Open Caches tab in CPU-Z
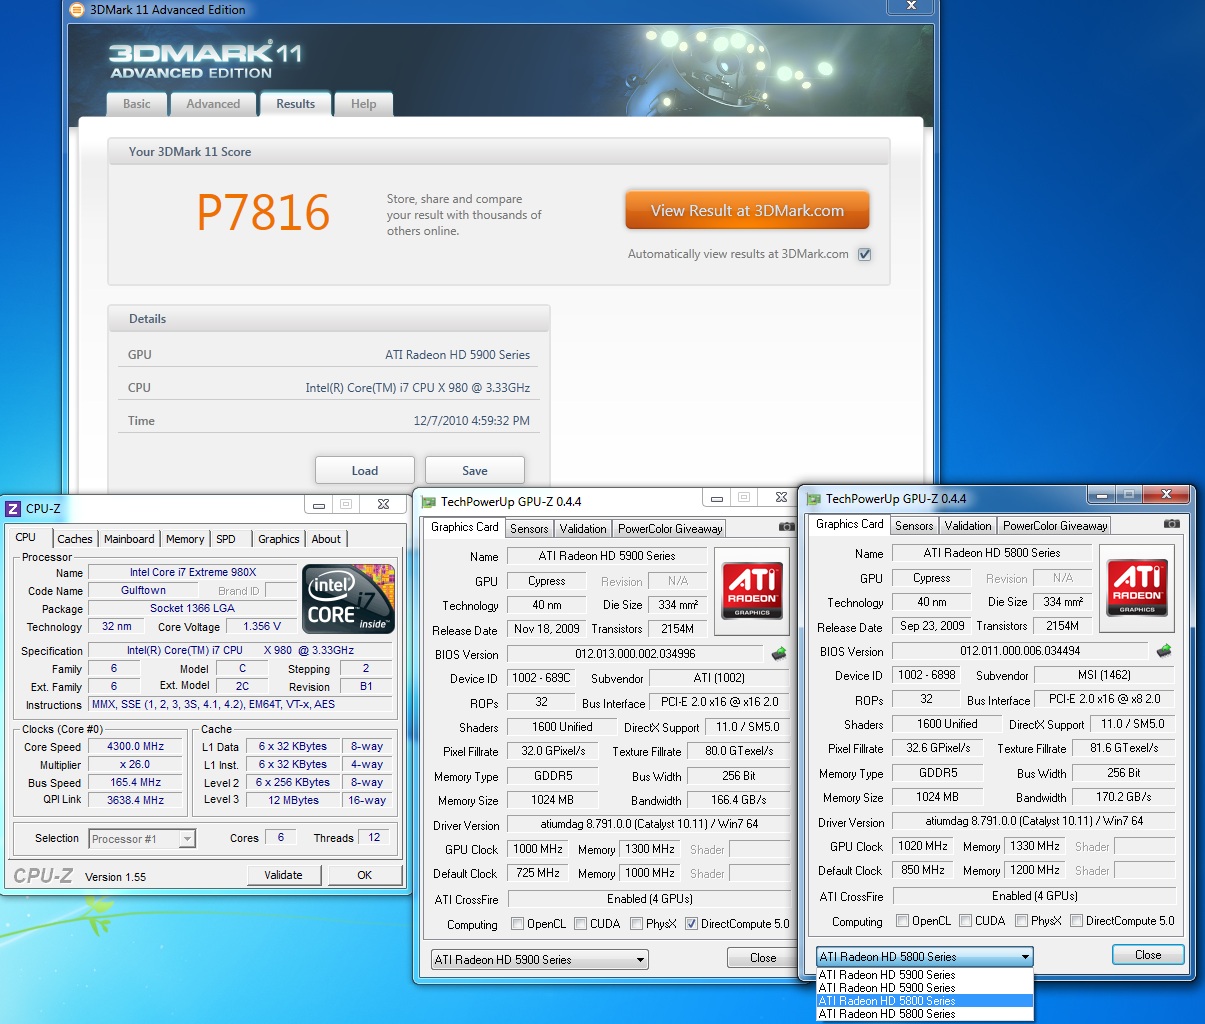 point(75,539)
